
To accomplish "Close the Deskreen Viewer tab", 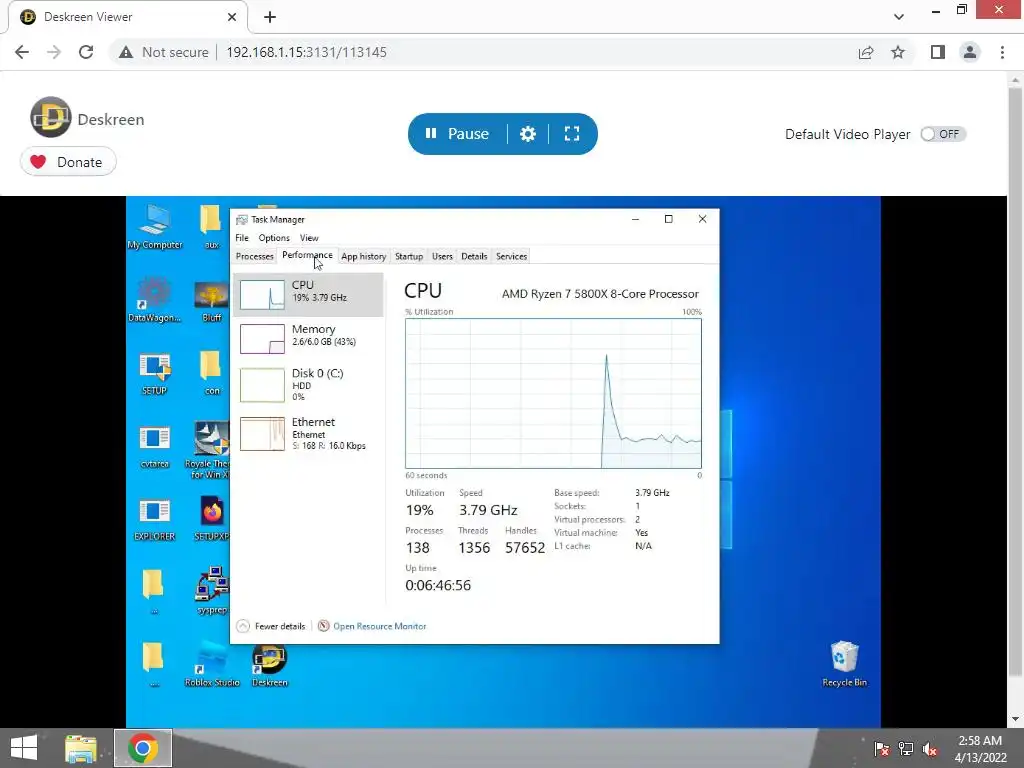I will pyautogui.click(x=232, y=17).
